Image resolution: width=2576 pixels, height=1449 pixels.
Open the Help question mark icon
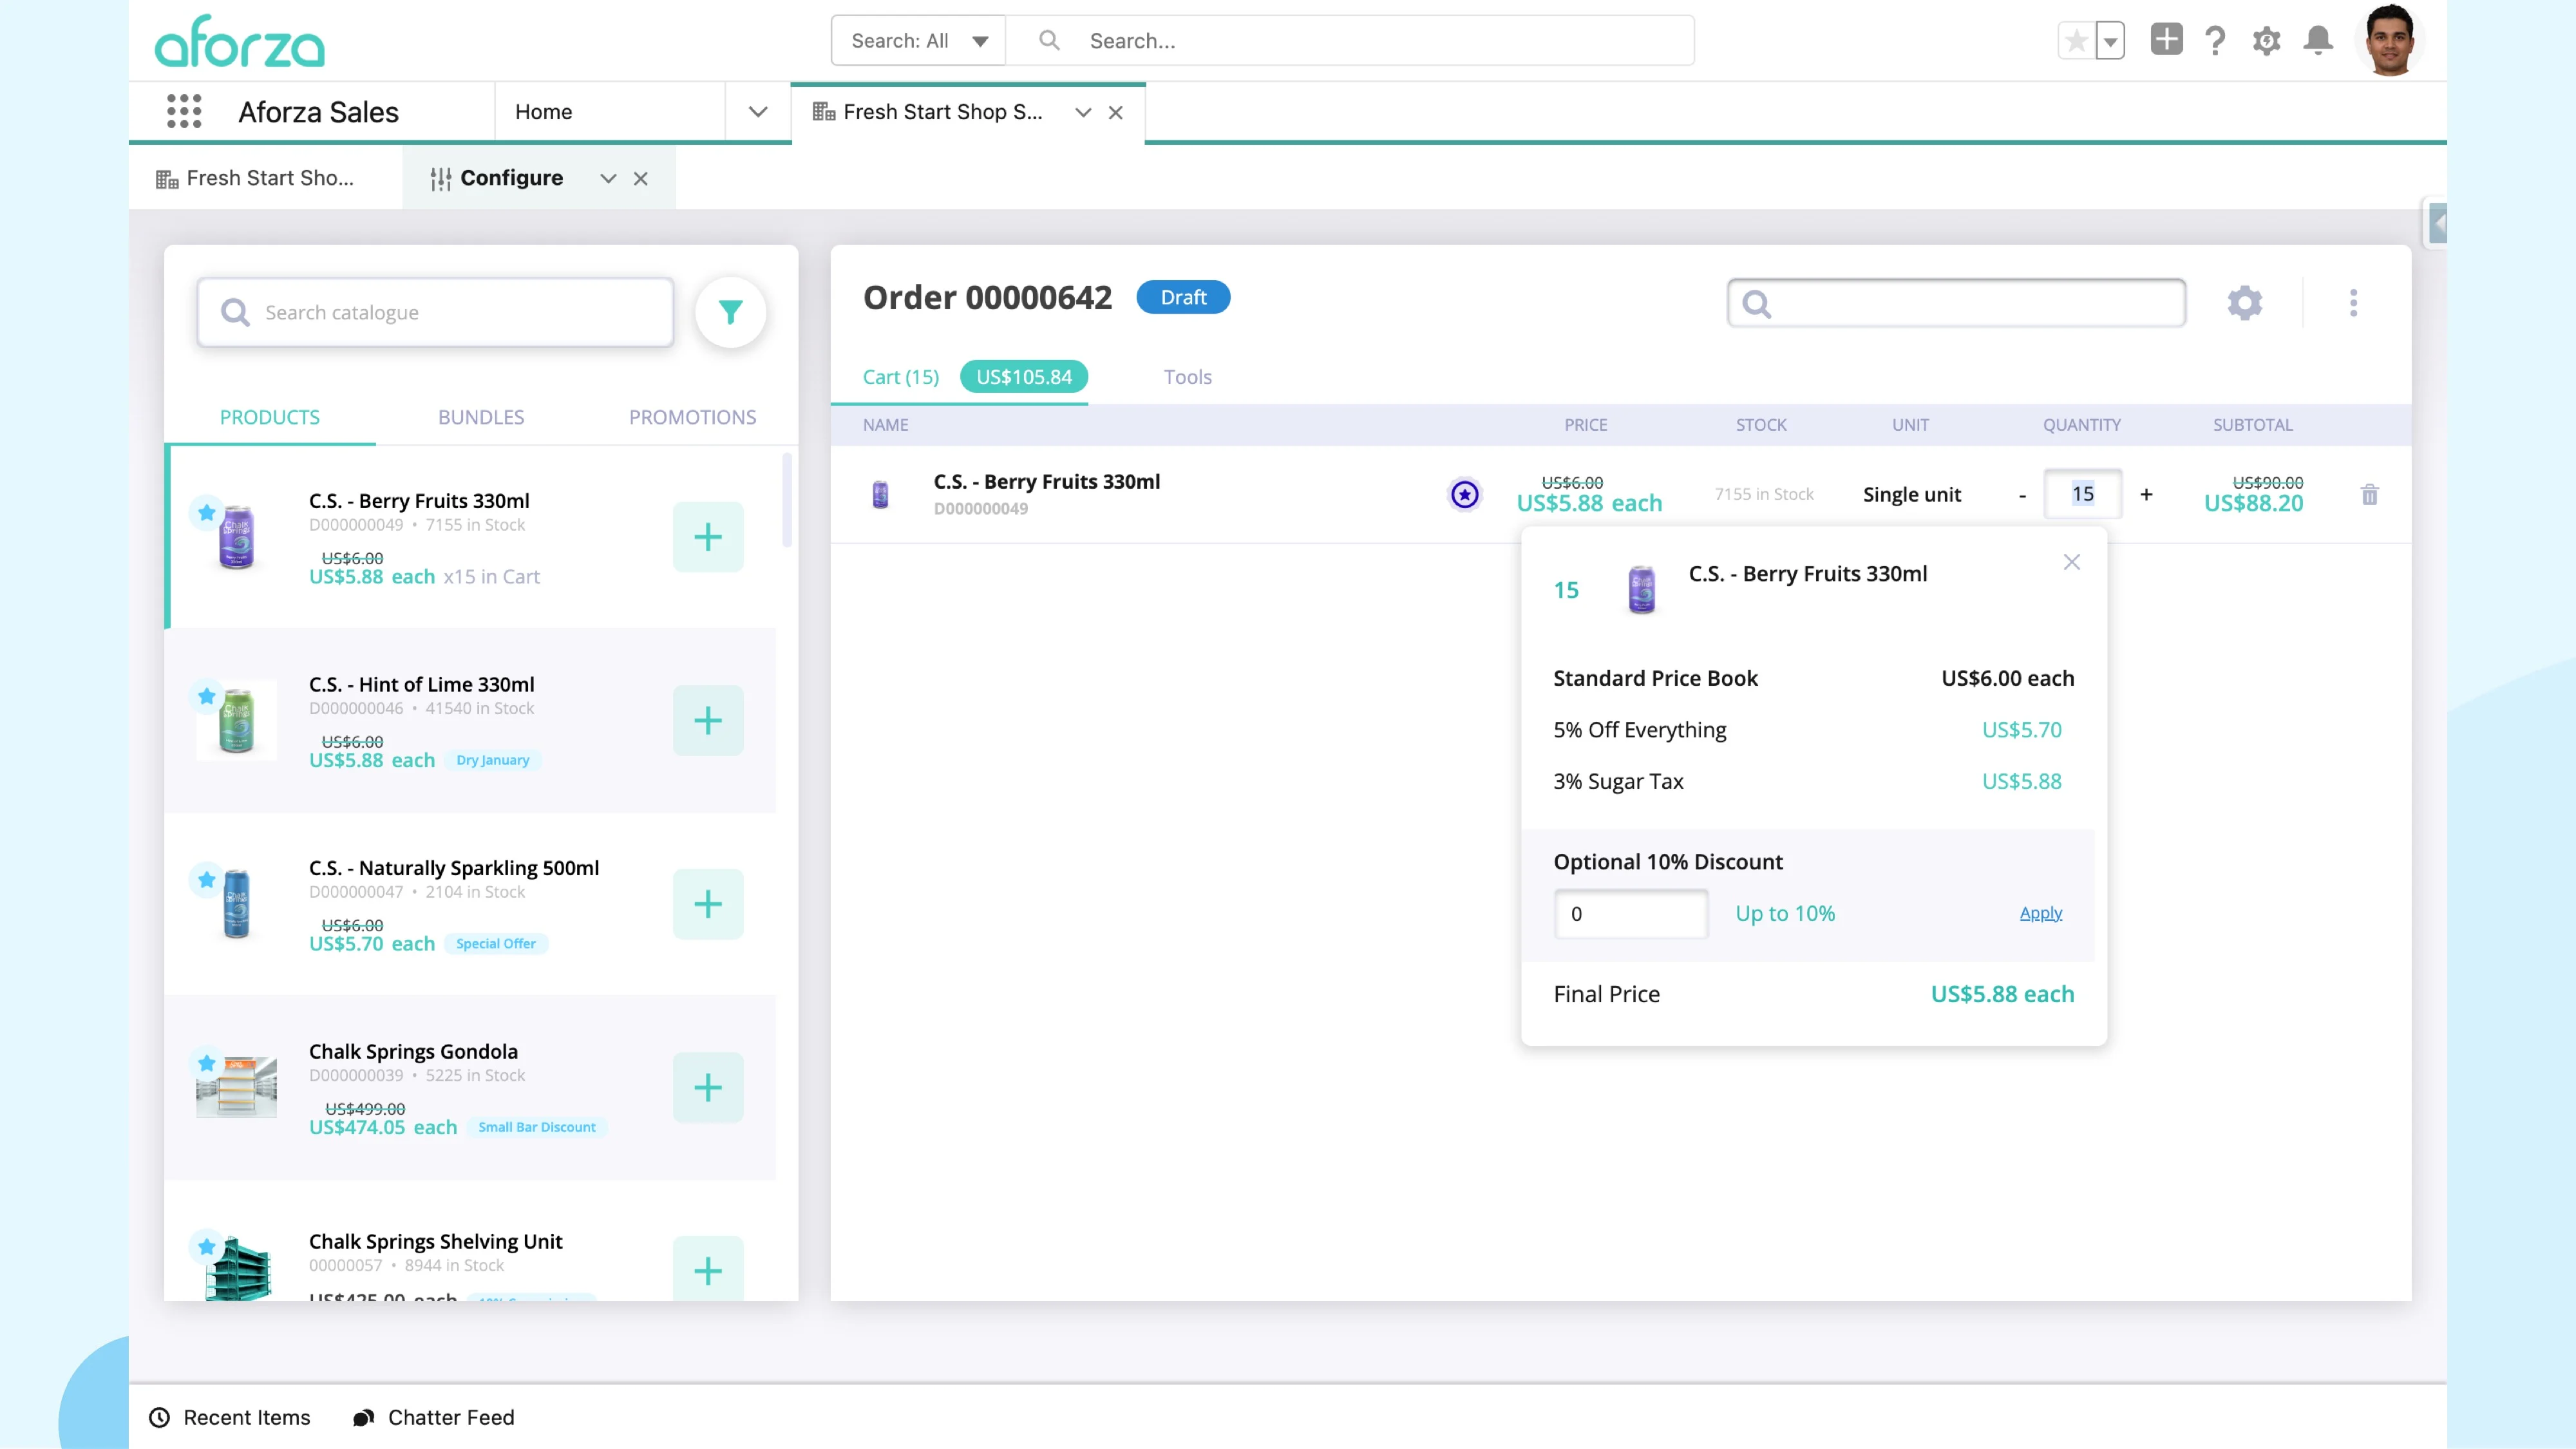[2215, 41]
